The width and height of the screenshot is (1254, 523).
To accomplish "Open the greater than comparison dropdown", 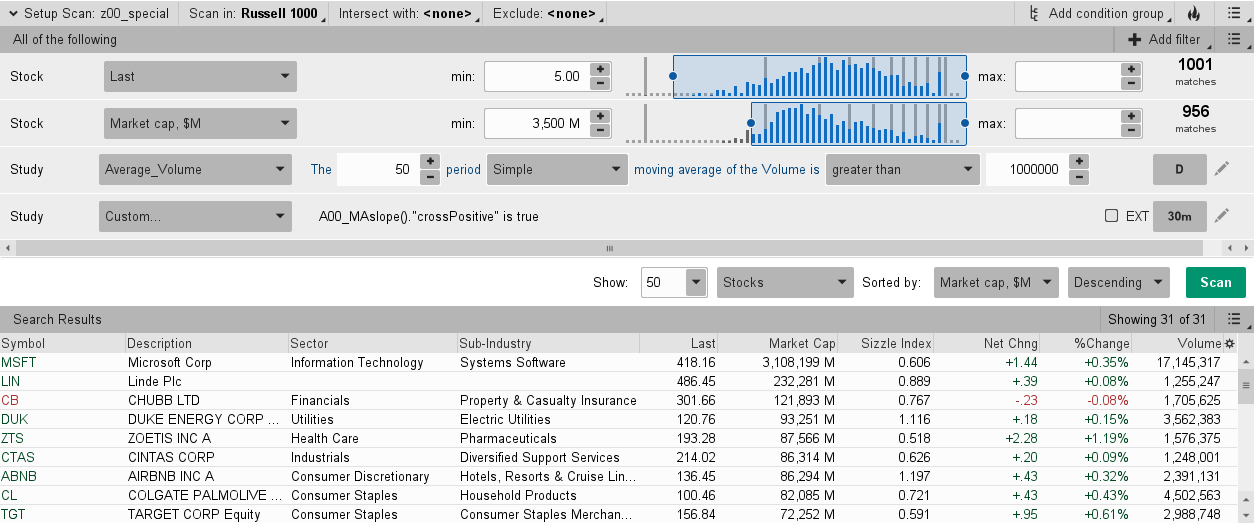I will click(x=903, y=169).
